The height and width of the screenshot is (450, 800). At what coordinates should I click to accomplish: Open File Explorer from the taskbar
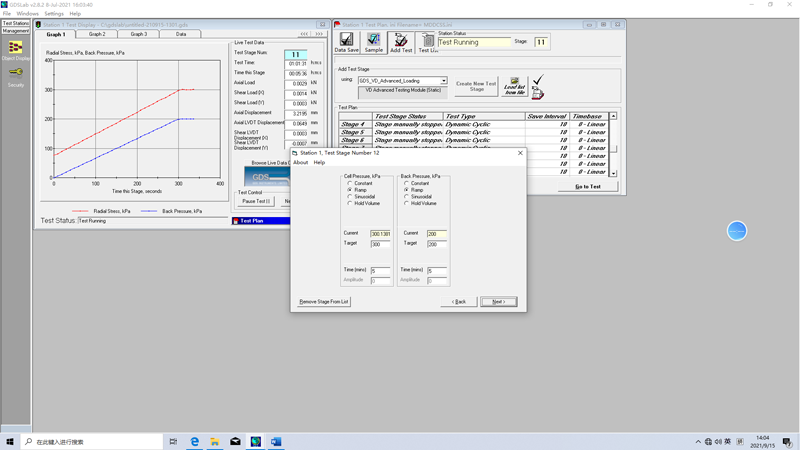click(215, 441)
